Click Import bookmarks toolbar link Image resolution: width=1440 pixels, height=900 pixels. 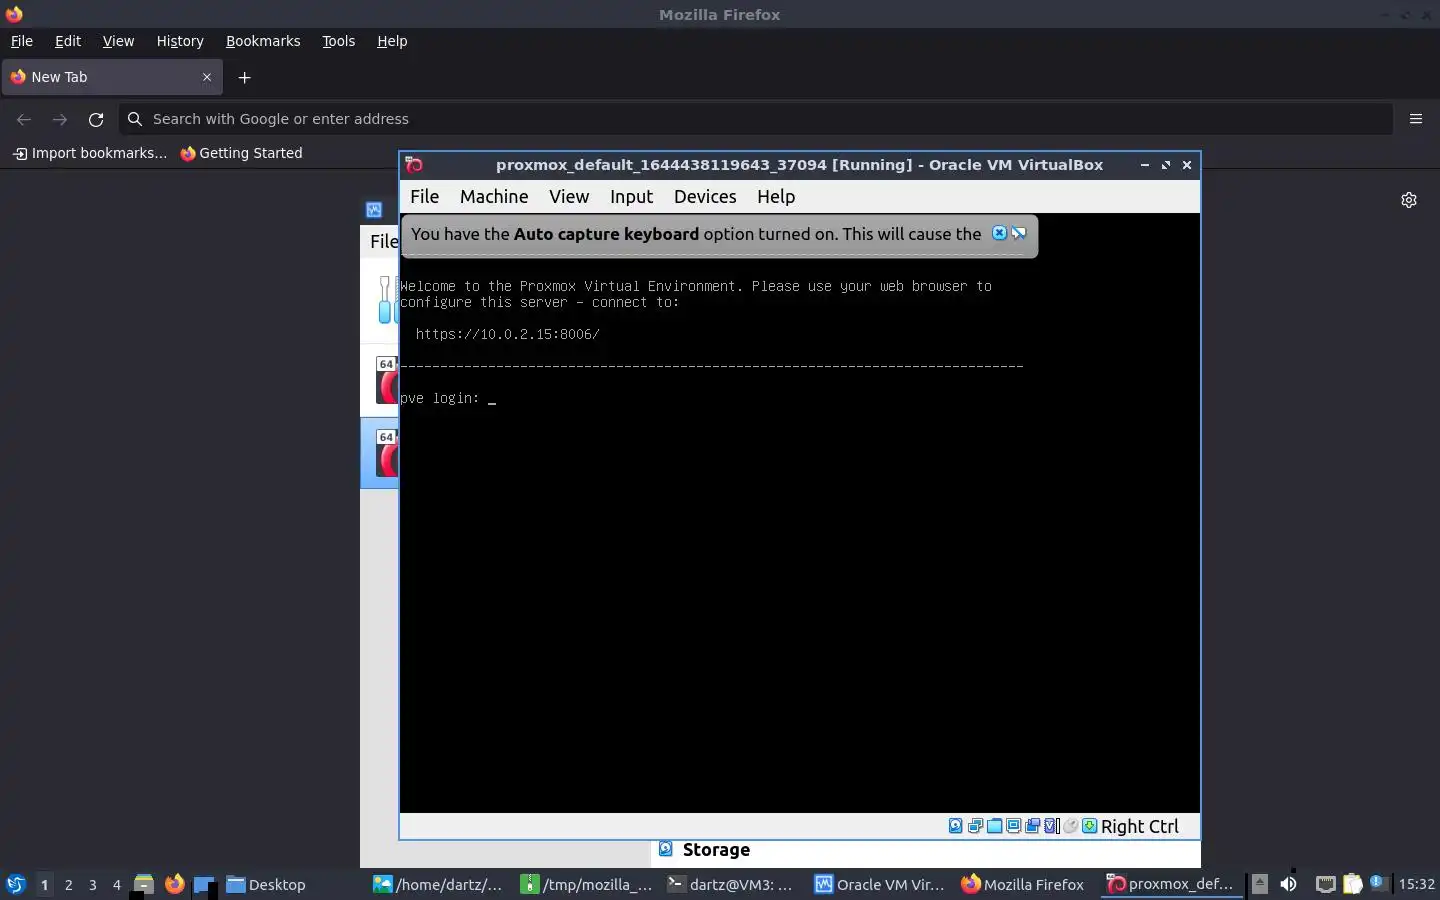click(90, 153)
